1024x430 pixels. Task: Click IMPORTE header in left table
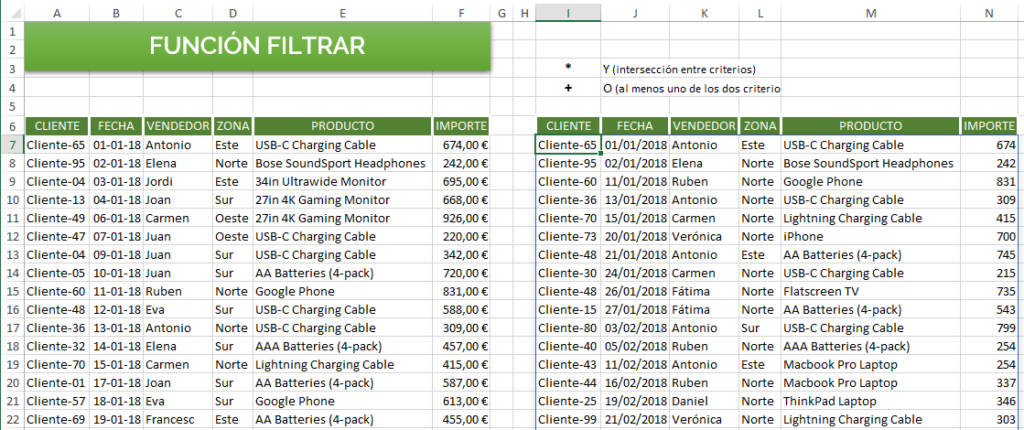pyautogui.click(x=461, y=126)
